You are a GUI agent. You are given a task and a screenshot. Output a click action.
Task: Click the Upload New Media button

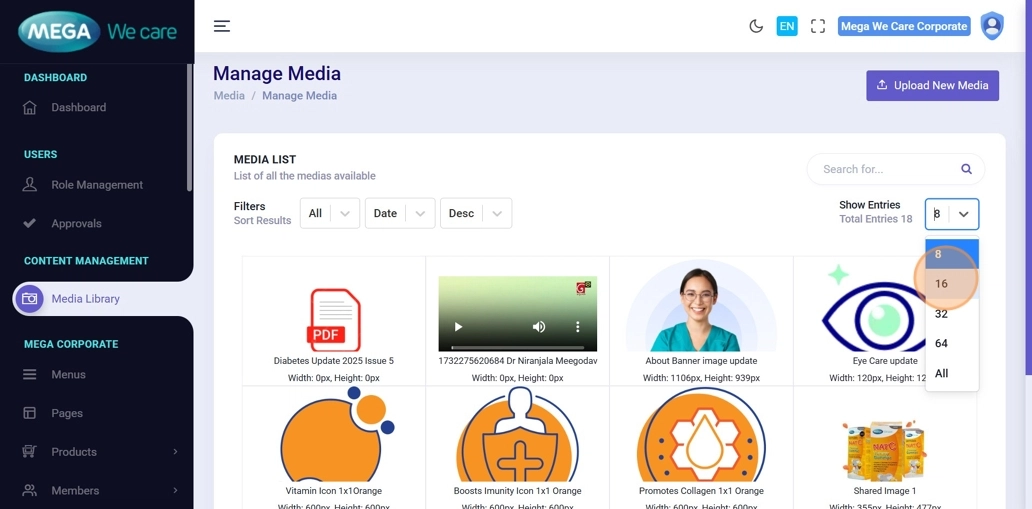coord(932,85)
